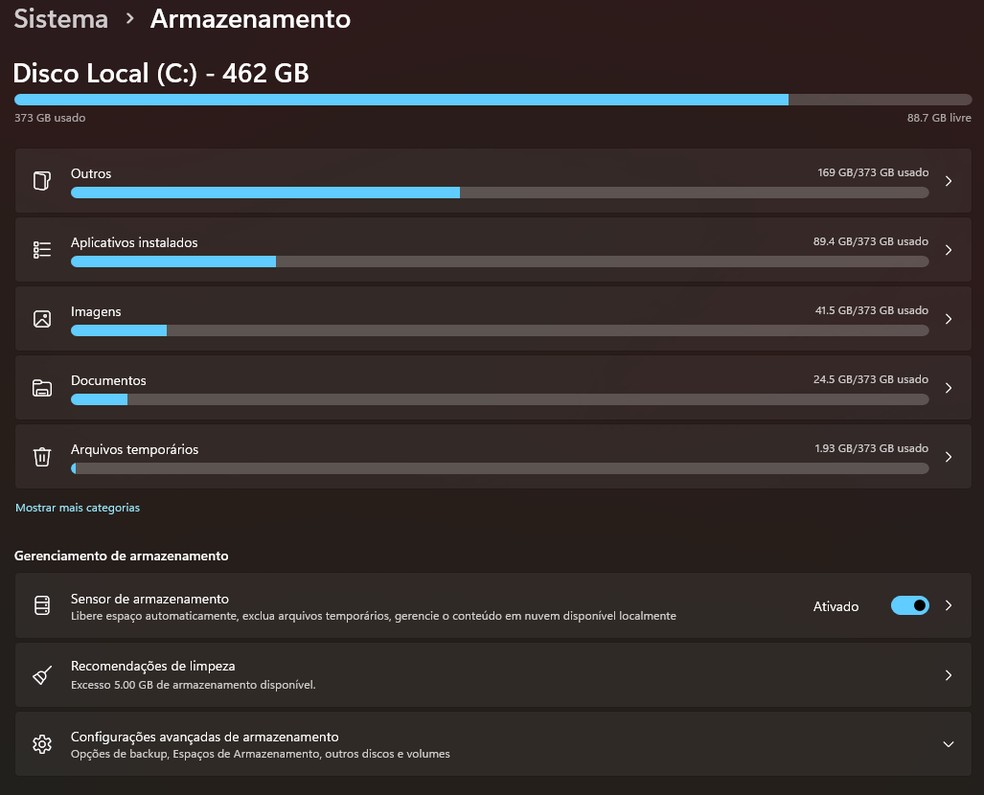Open Recomendações de limpeza chevron arrow
Image resolution: width=984 pixels, height=795 pixels.
(x=948, y=675)
